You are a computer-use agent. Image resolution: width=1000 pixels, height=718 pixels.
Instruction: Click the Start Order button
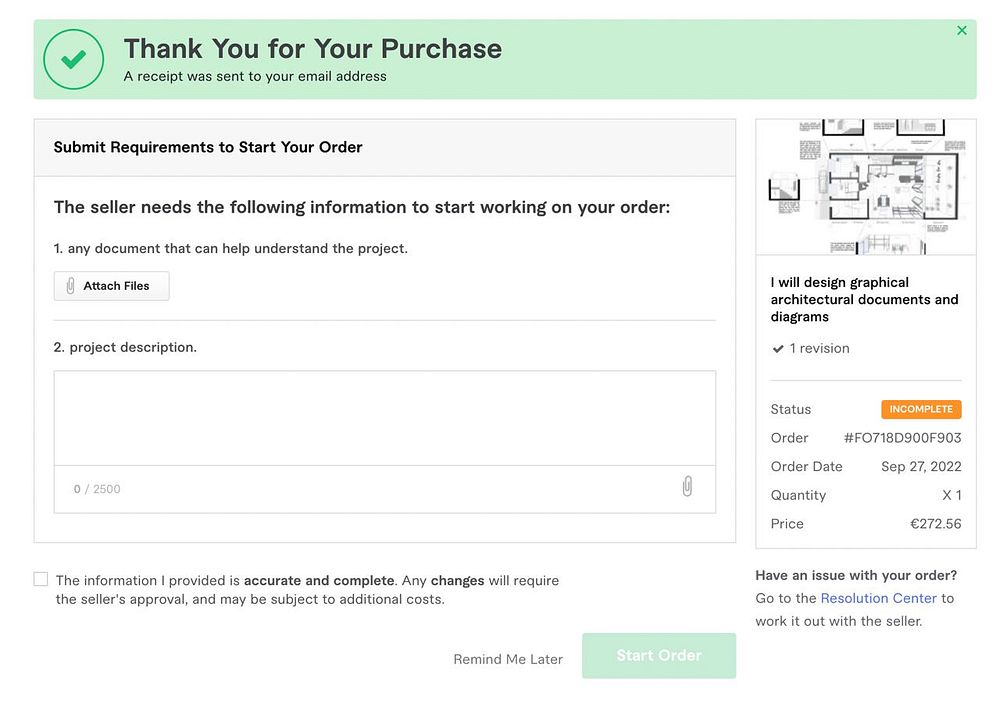(x=658, y=656)
